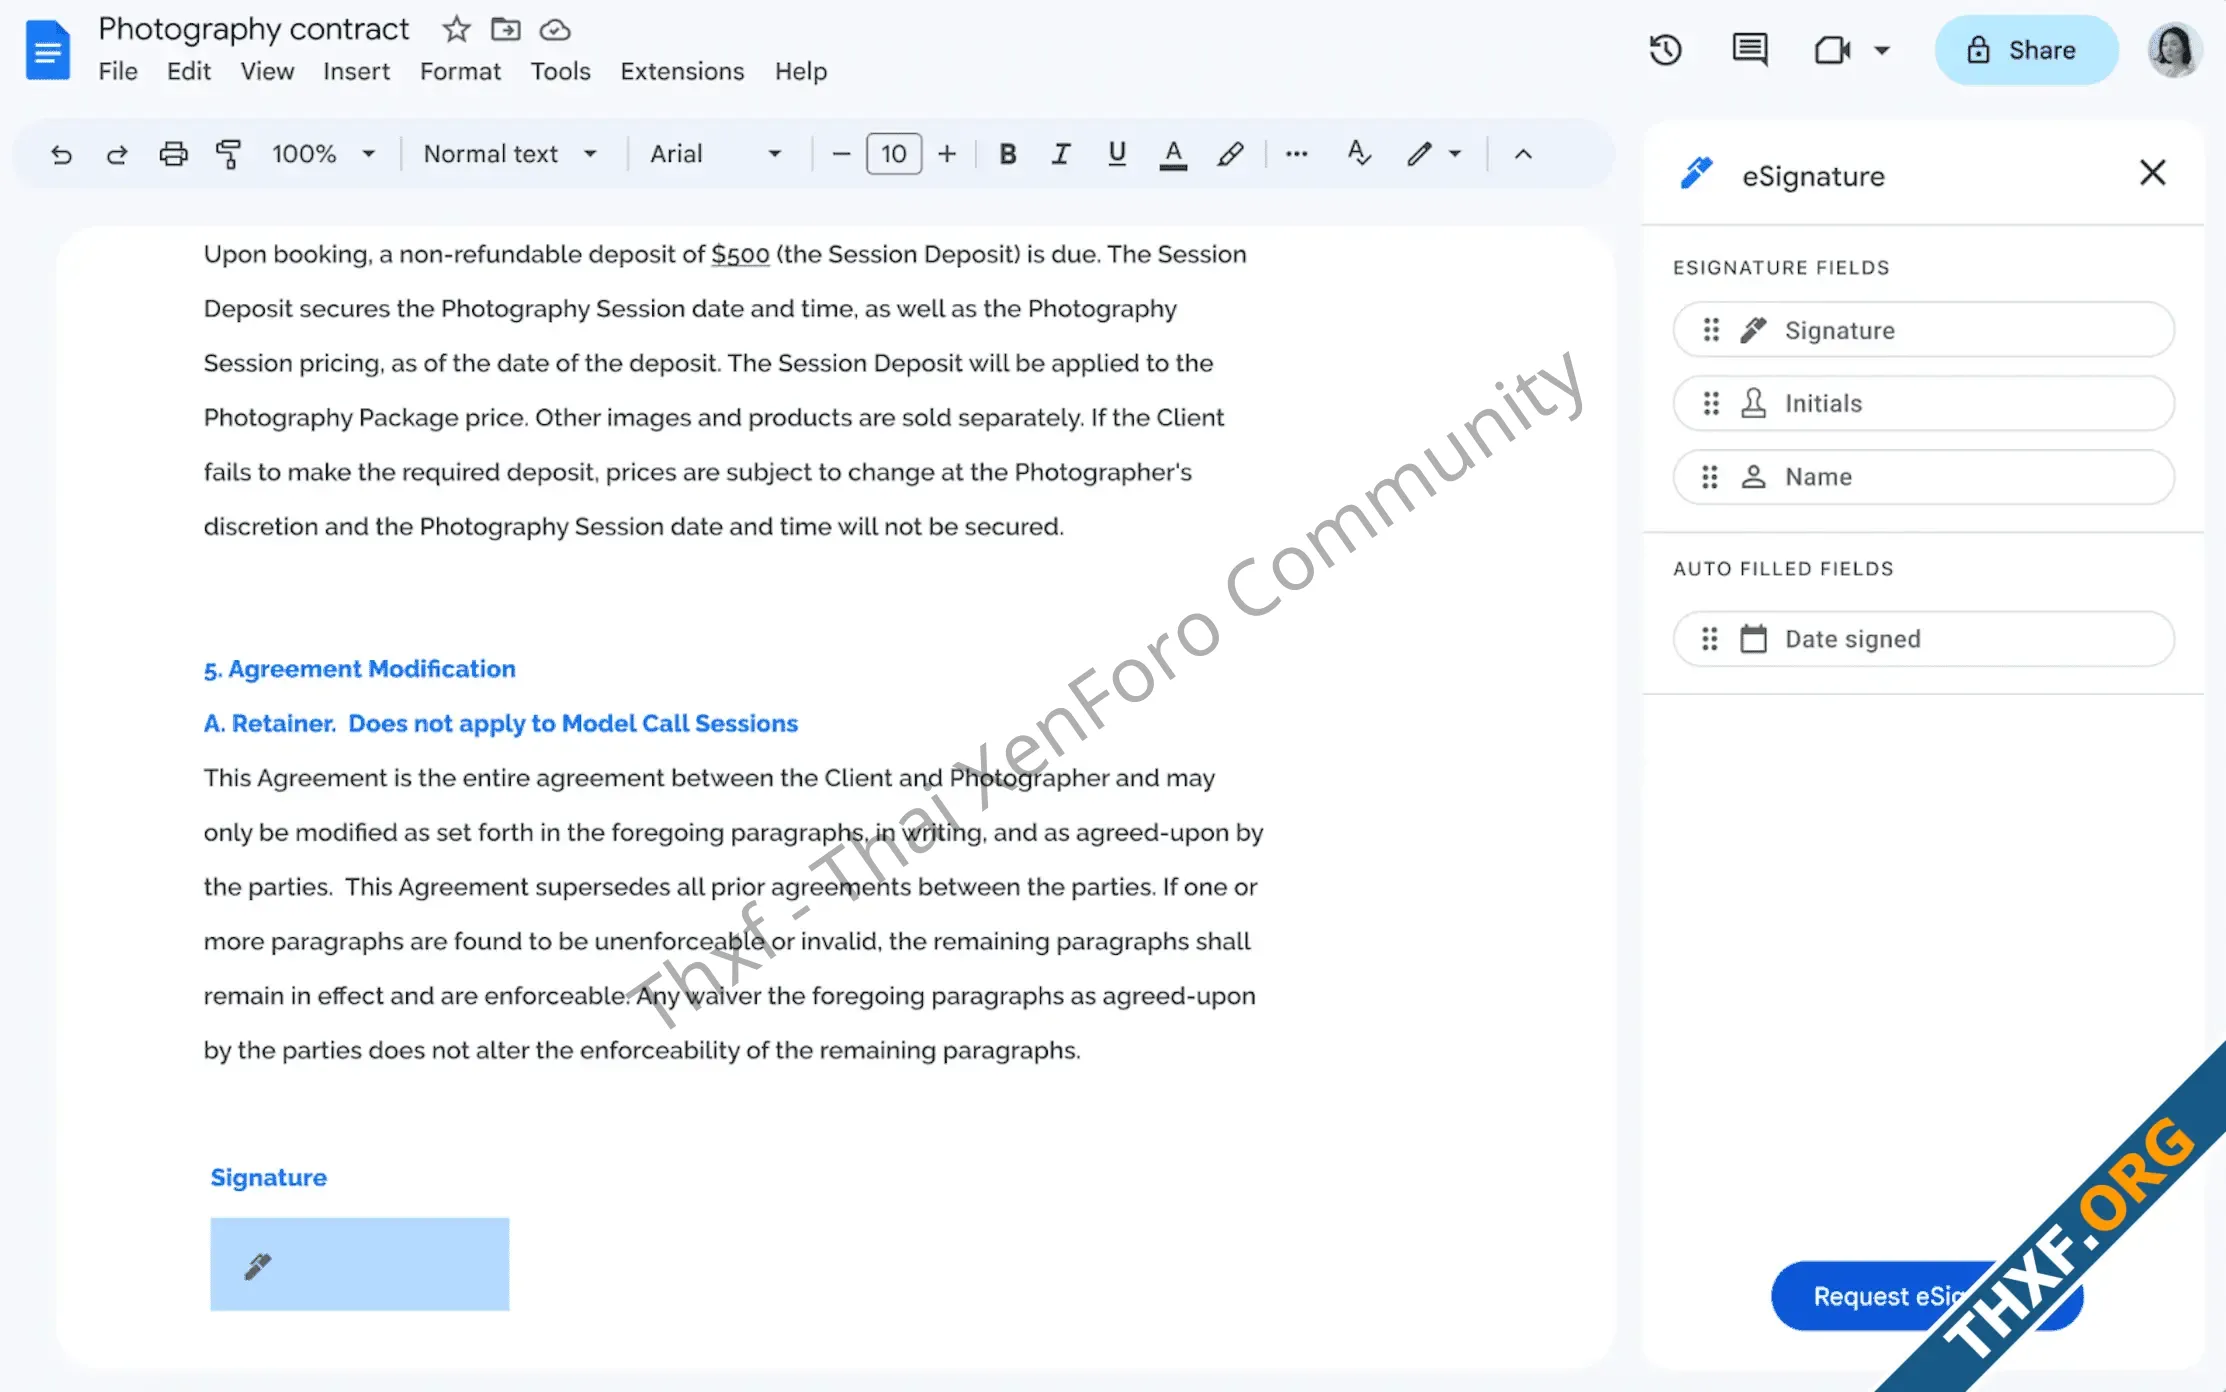Toggle bold formatting

(x=1008, y=154)
